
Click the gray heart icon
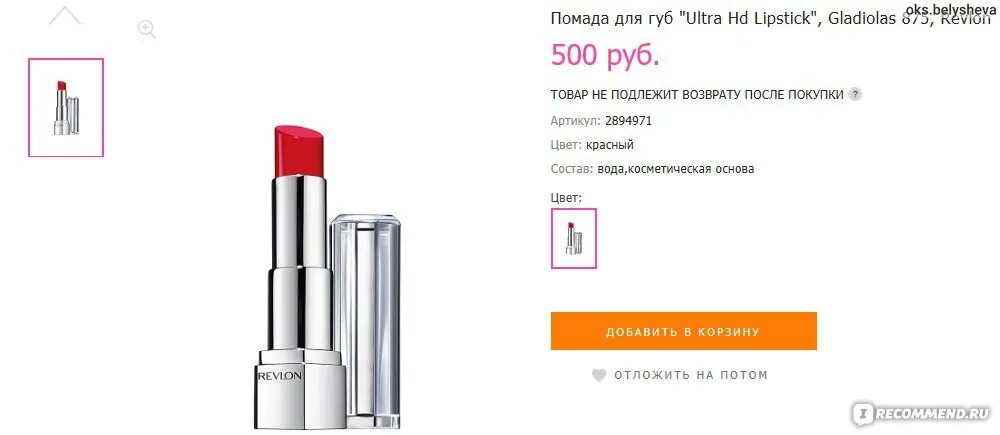(x=599, y=375)
